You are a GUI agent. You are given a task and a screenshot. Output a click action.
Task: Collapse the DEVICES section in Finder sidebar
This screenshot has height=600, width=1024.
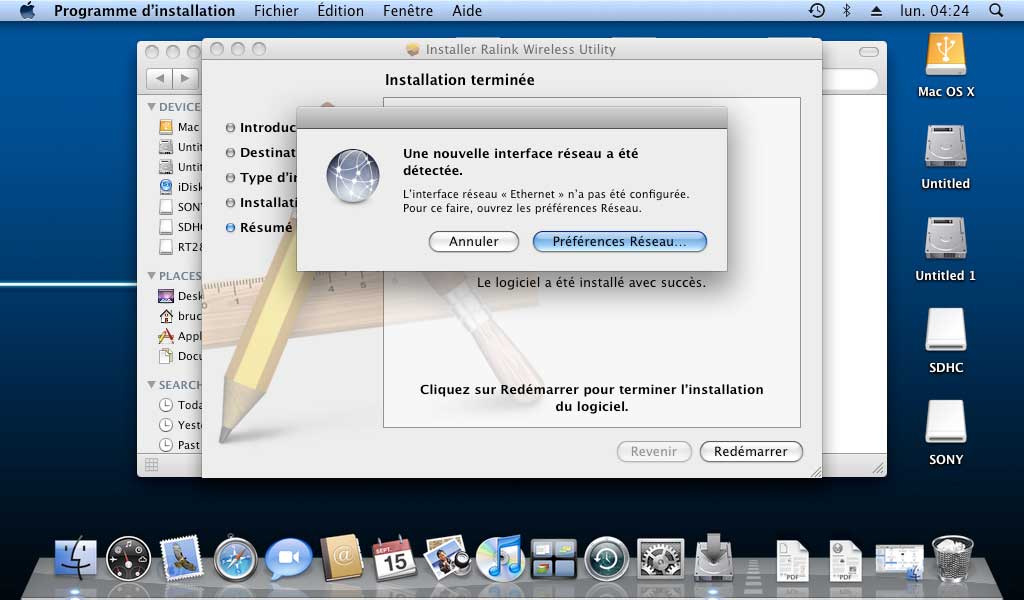coord(152,106)
